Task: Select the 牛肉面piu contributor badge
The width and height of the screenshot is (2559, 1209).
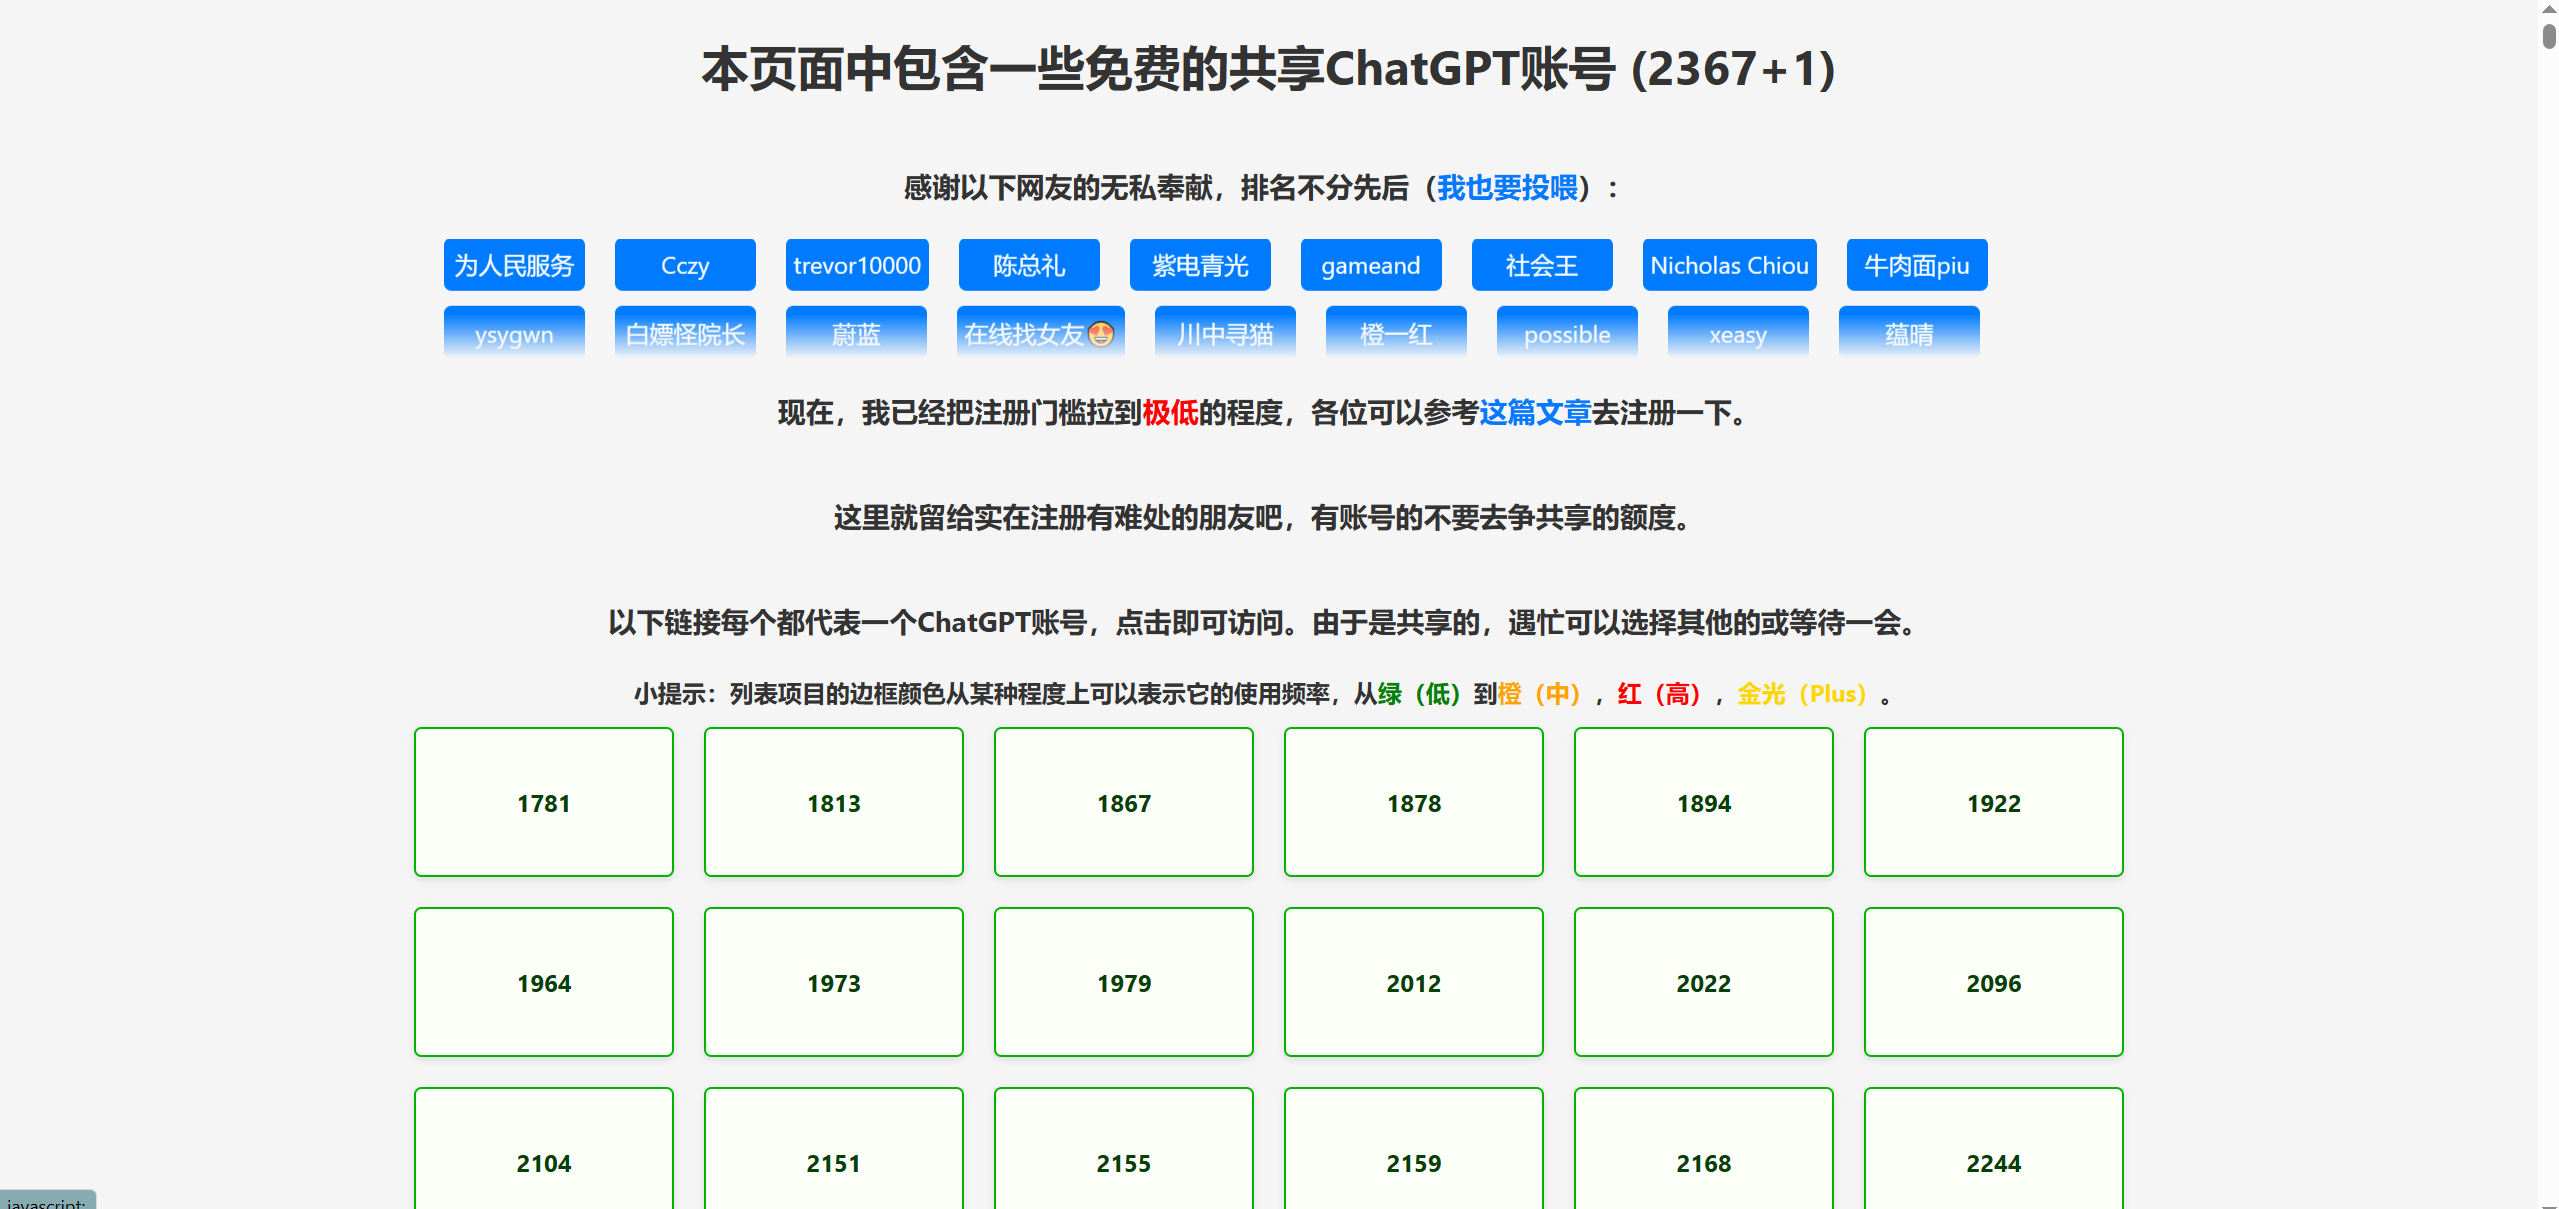Action: coord(1916,265)
